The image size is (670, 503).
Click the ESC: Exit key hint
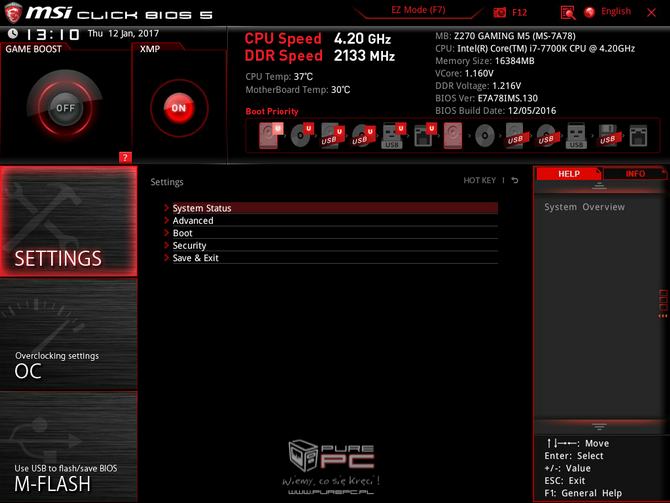click(564, 480)
